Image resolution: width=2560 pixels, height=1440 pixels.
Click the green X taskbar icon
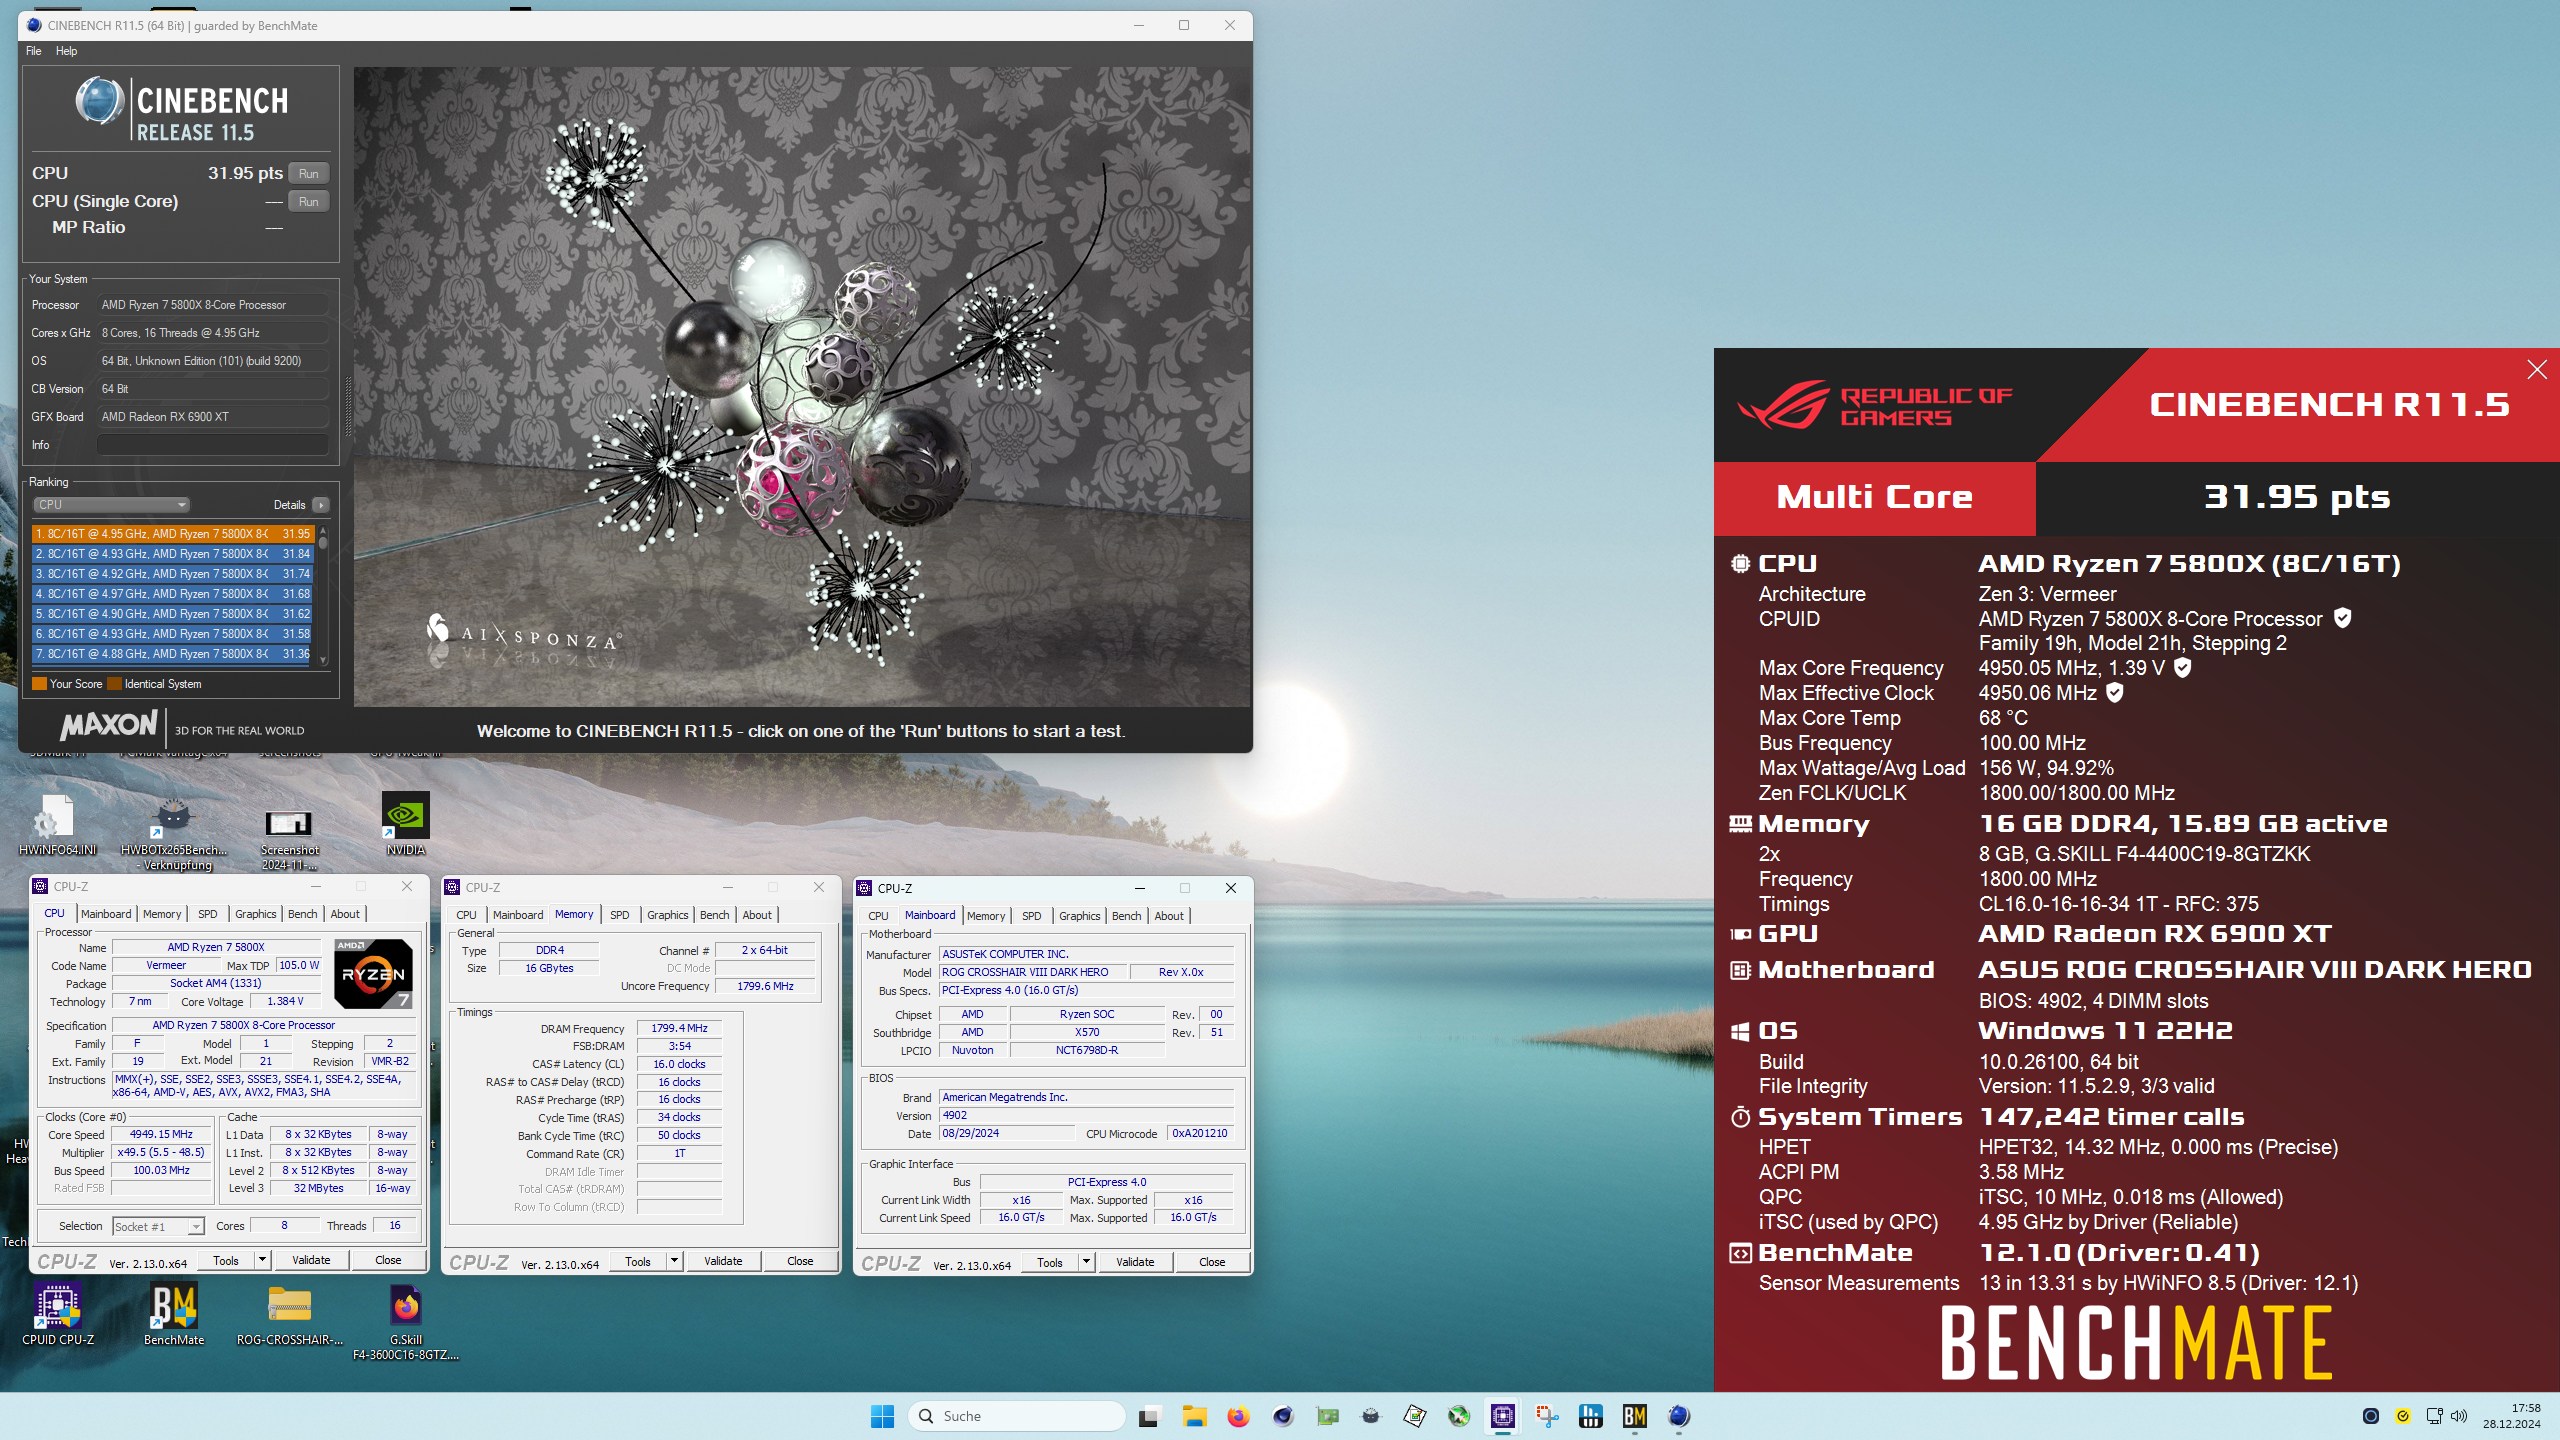point(1459,1416)
